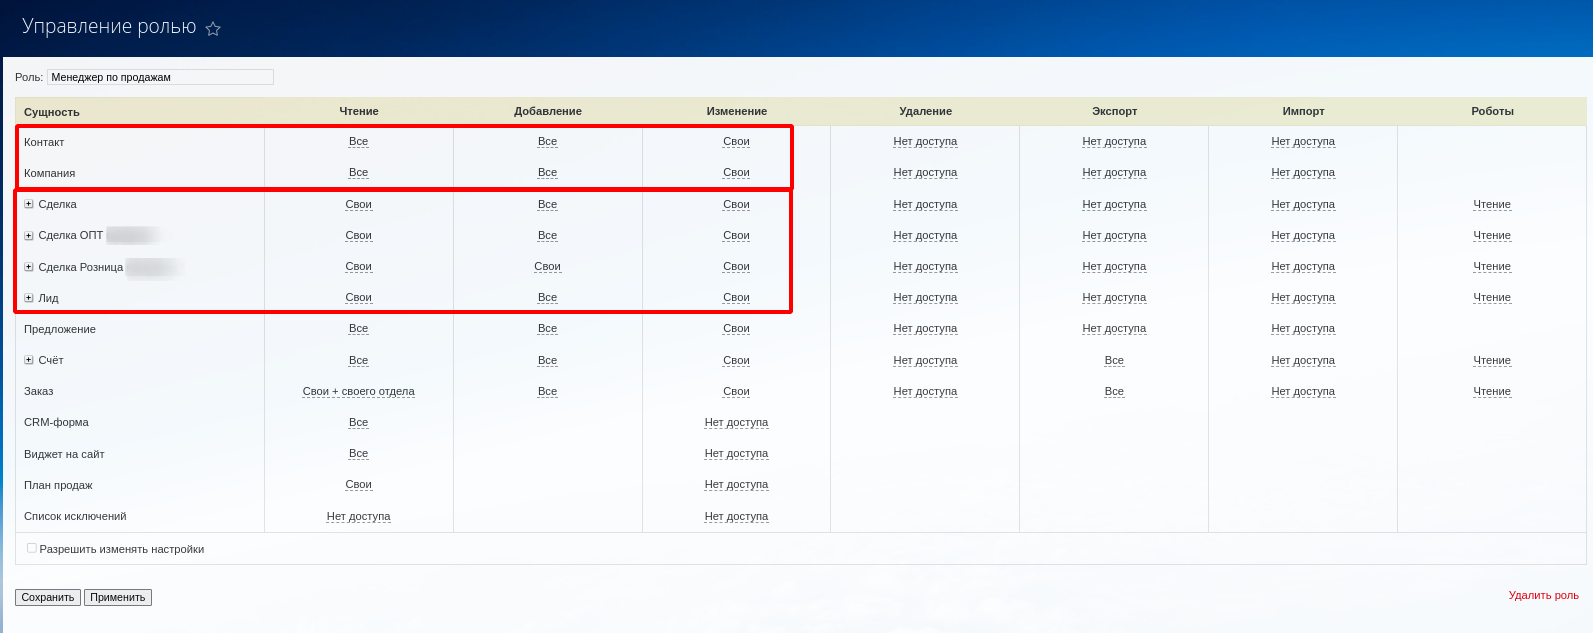Expand the Сделка row

click(29, 204)
